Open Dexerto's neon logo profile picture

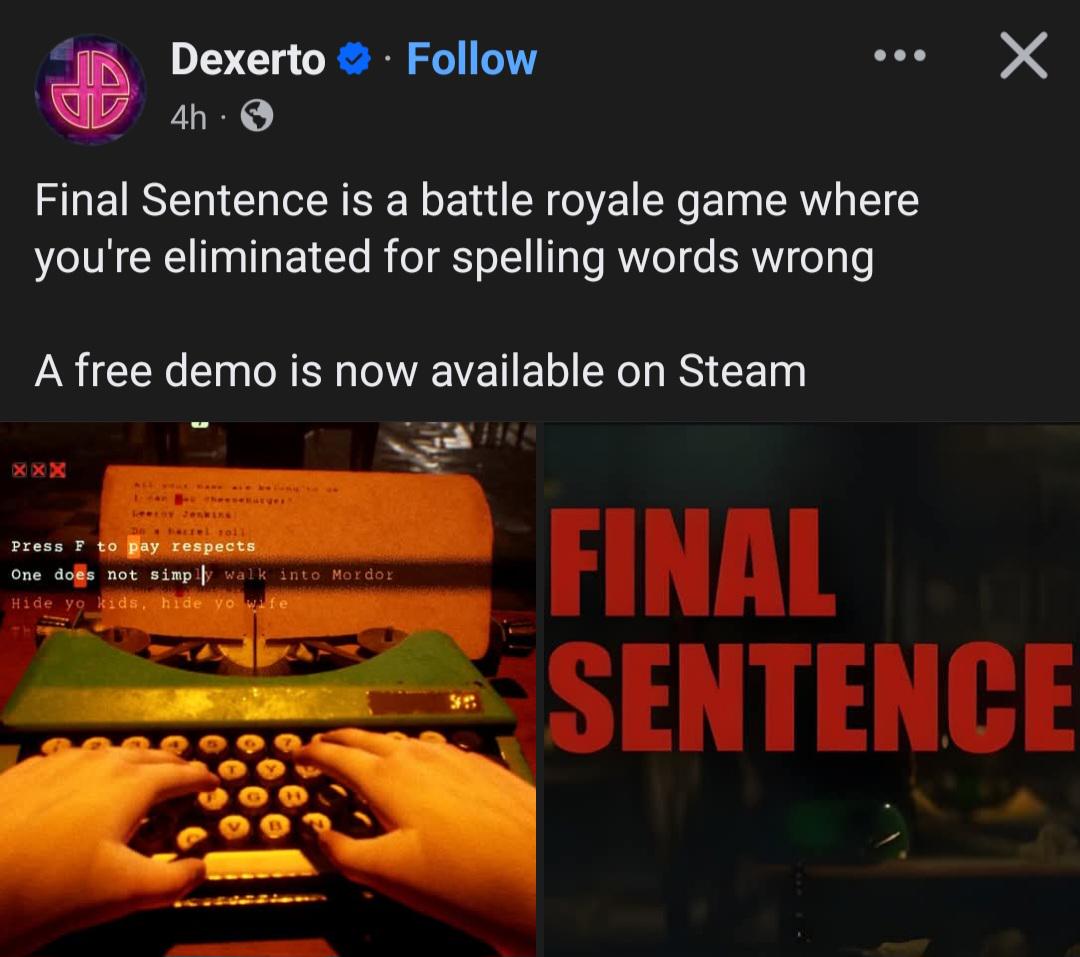(x=90, y=90)
